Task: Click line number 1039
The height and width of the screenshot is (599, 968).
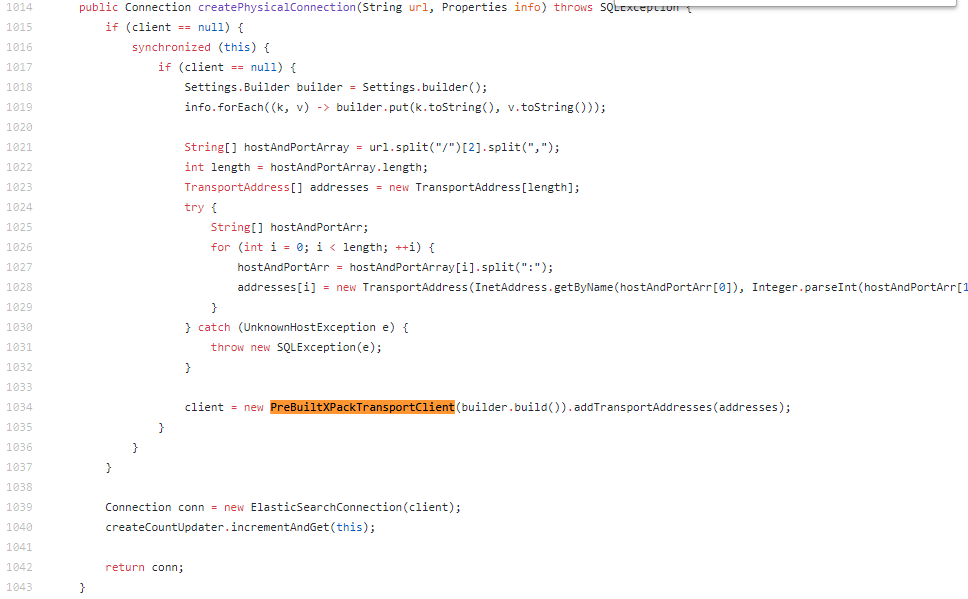Action: coord(19,507)
